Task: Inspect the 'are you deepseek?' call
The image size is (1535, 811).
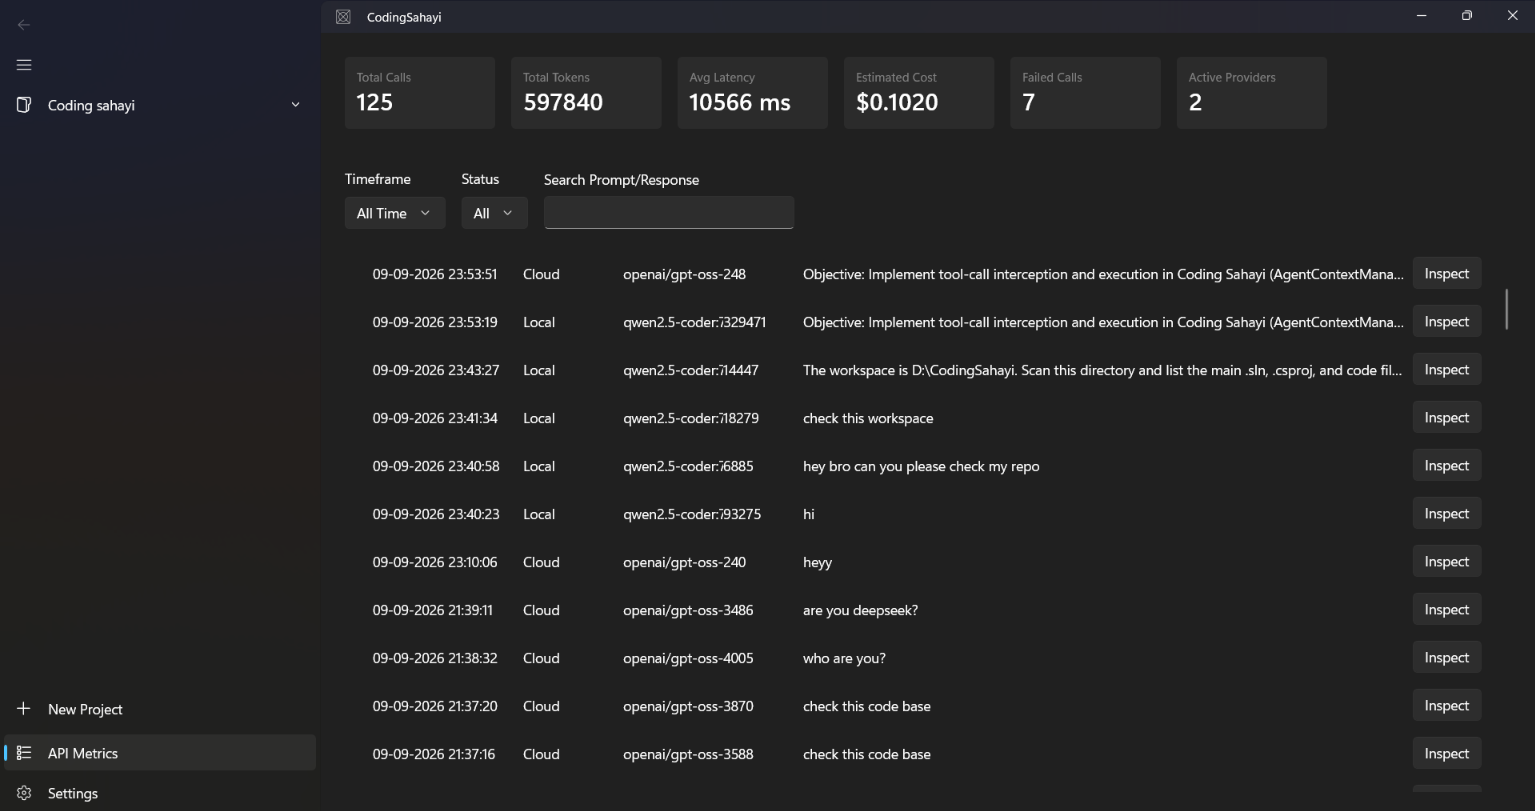Action: (x=1446, y=609)
